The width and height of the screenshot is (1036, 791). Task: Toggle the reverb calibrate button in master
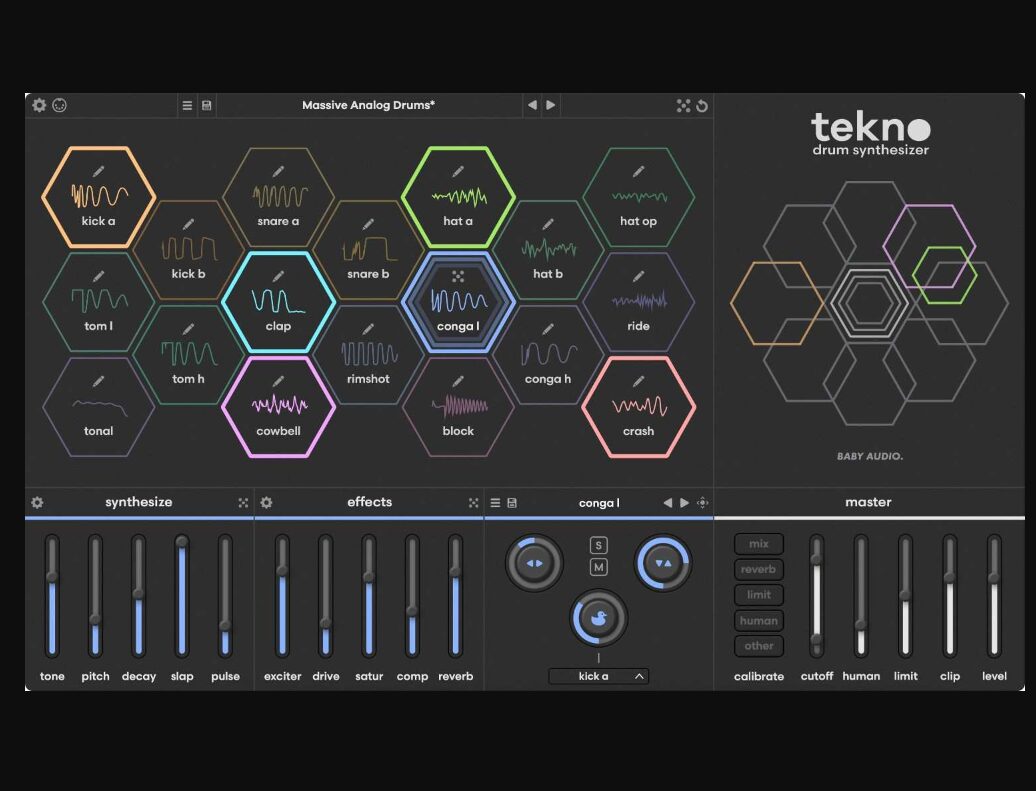tap(759, 569)
